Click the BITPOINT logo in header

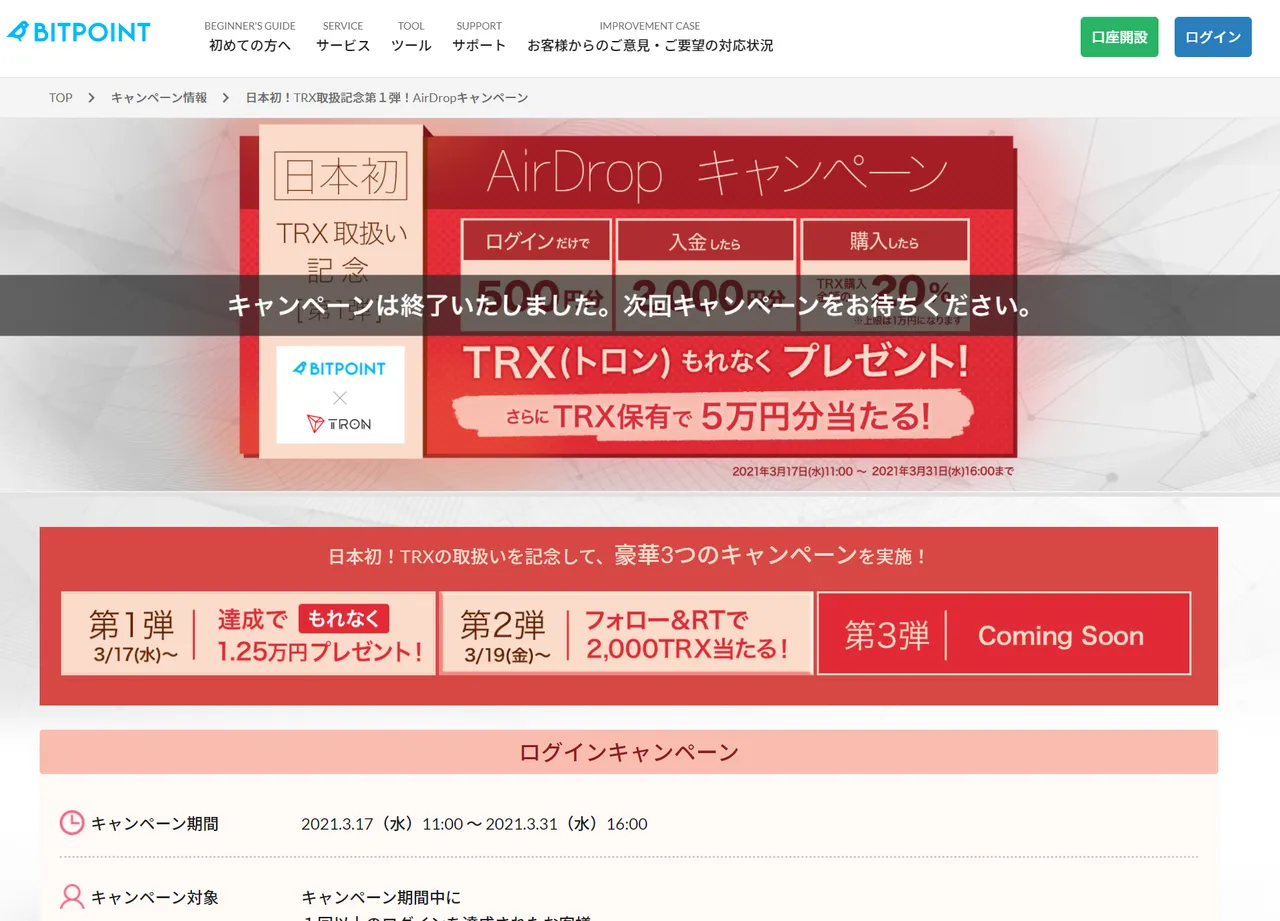coord(78,32)
